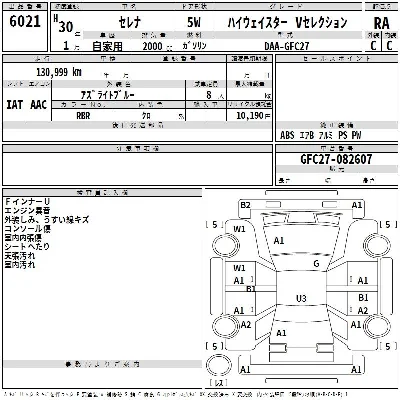Screen dimensions: 400x400
Task: Click the inspector note Fインナー U
Action: [x=27, y=202]
